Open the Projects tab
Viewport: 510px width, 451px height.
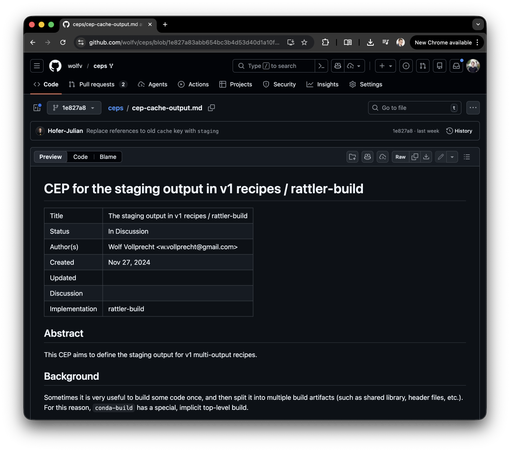pos(235,84)
